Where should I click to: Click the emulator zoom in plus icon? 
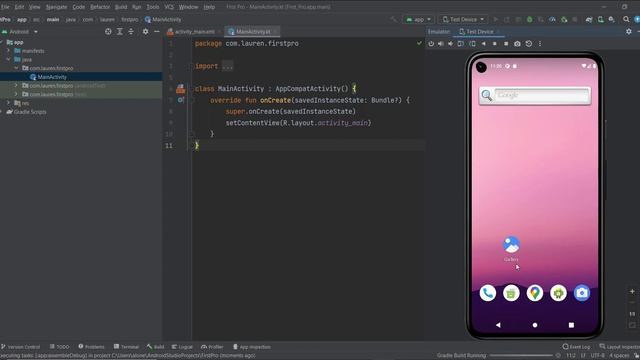point(632,291)
